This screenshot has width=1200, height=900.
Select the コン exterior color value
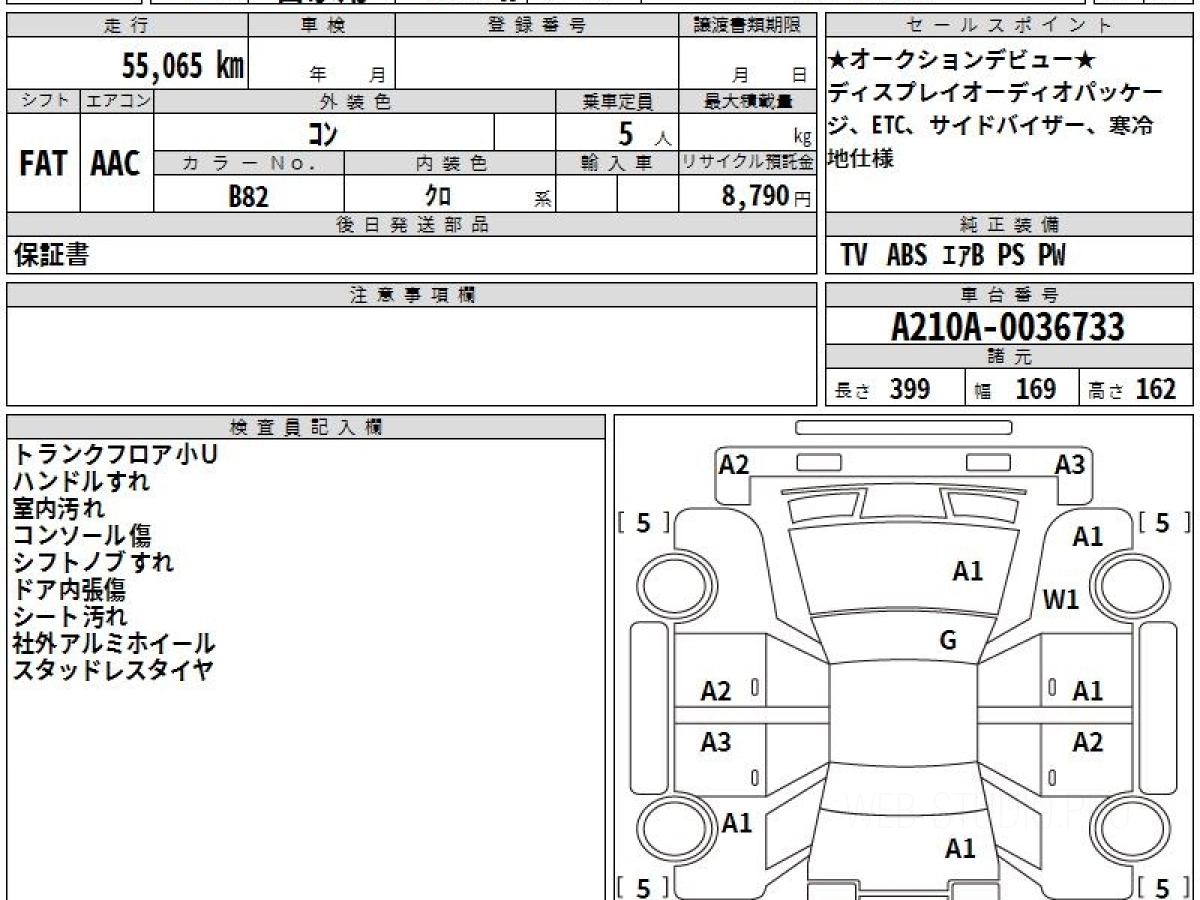tap(322, 133)
